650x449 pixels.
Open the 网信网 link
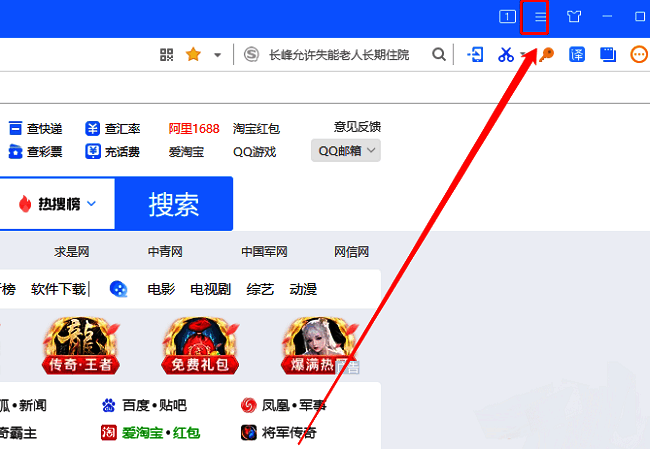(351, 252)
